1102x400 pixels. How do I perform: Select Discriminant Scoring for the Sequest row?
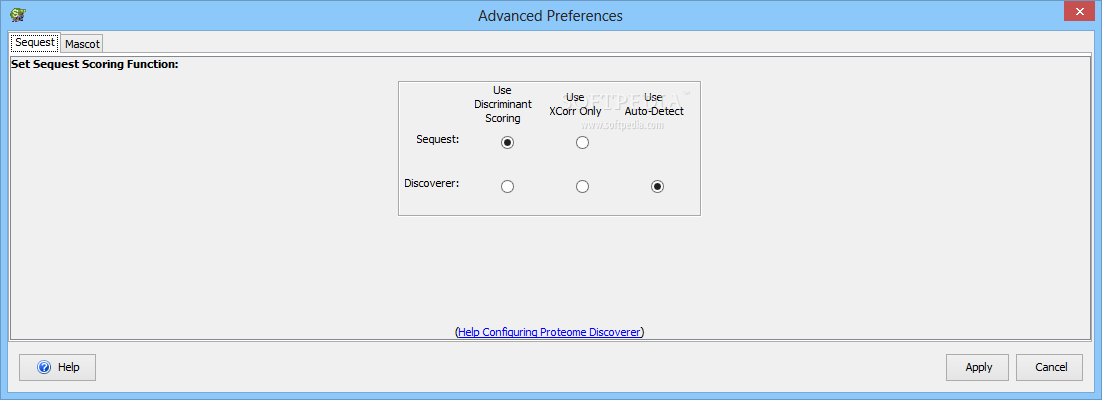click(508, 143)
